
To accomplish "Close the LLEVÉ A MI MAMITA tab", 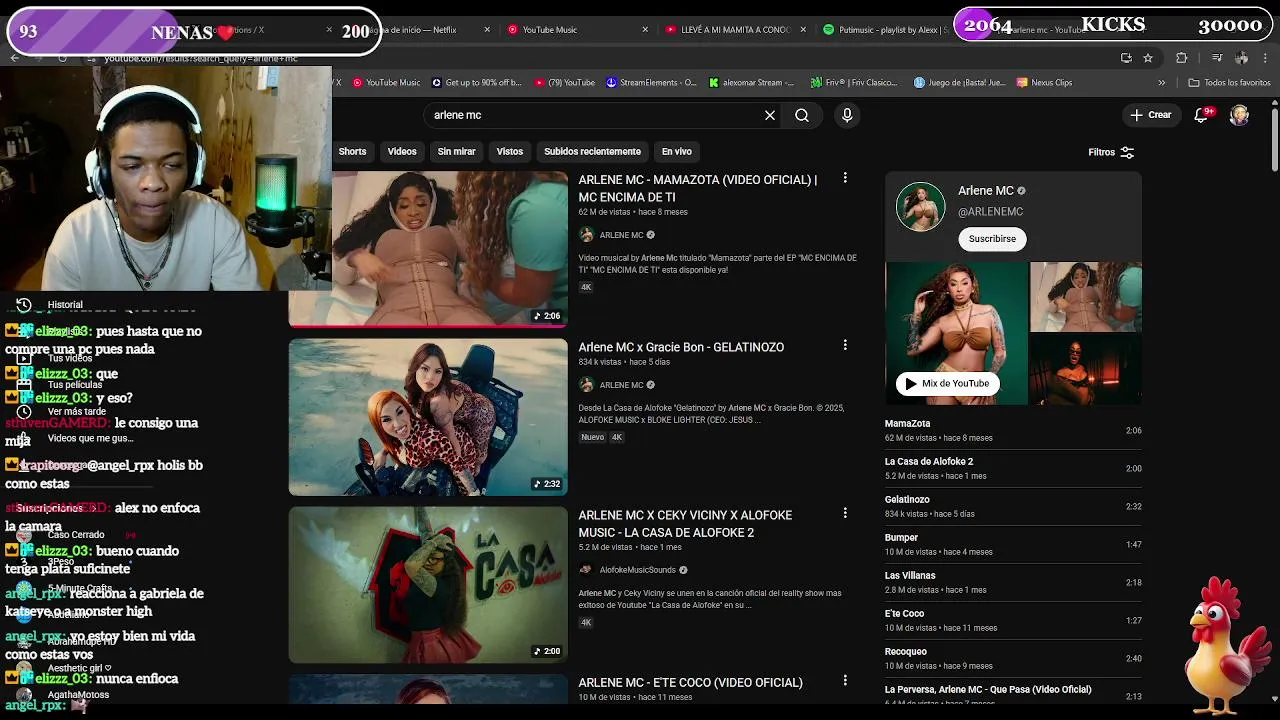I will click(x=803, y=30).
